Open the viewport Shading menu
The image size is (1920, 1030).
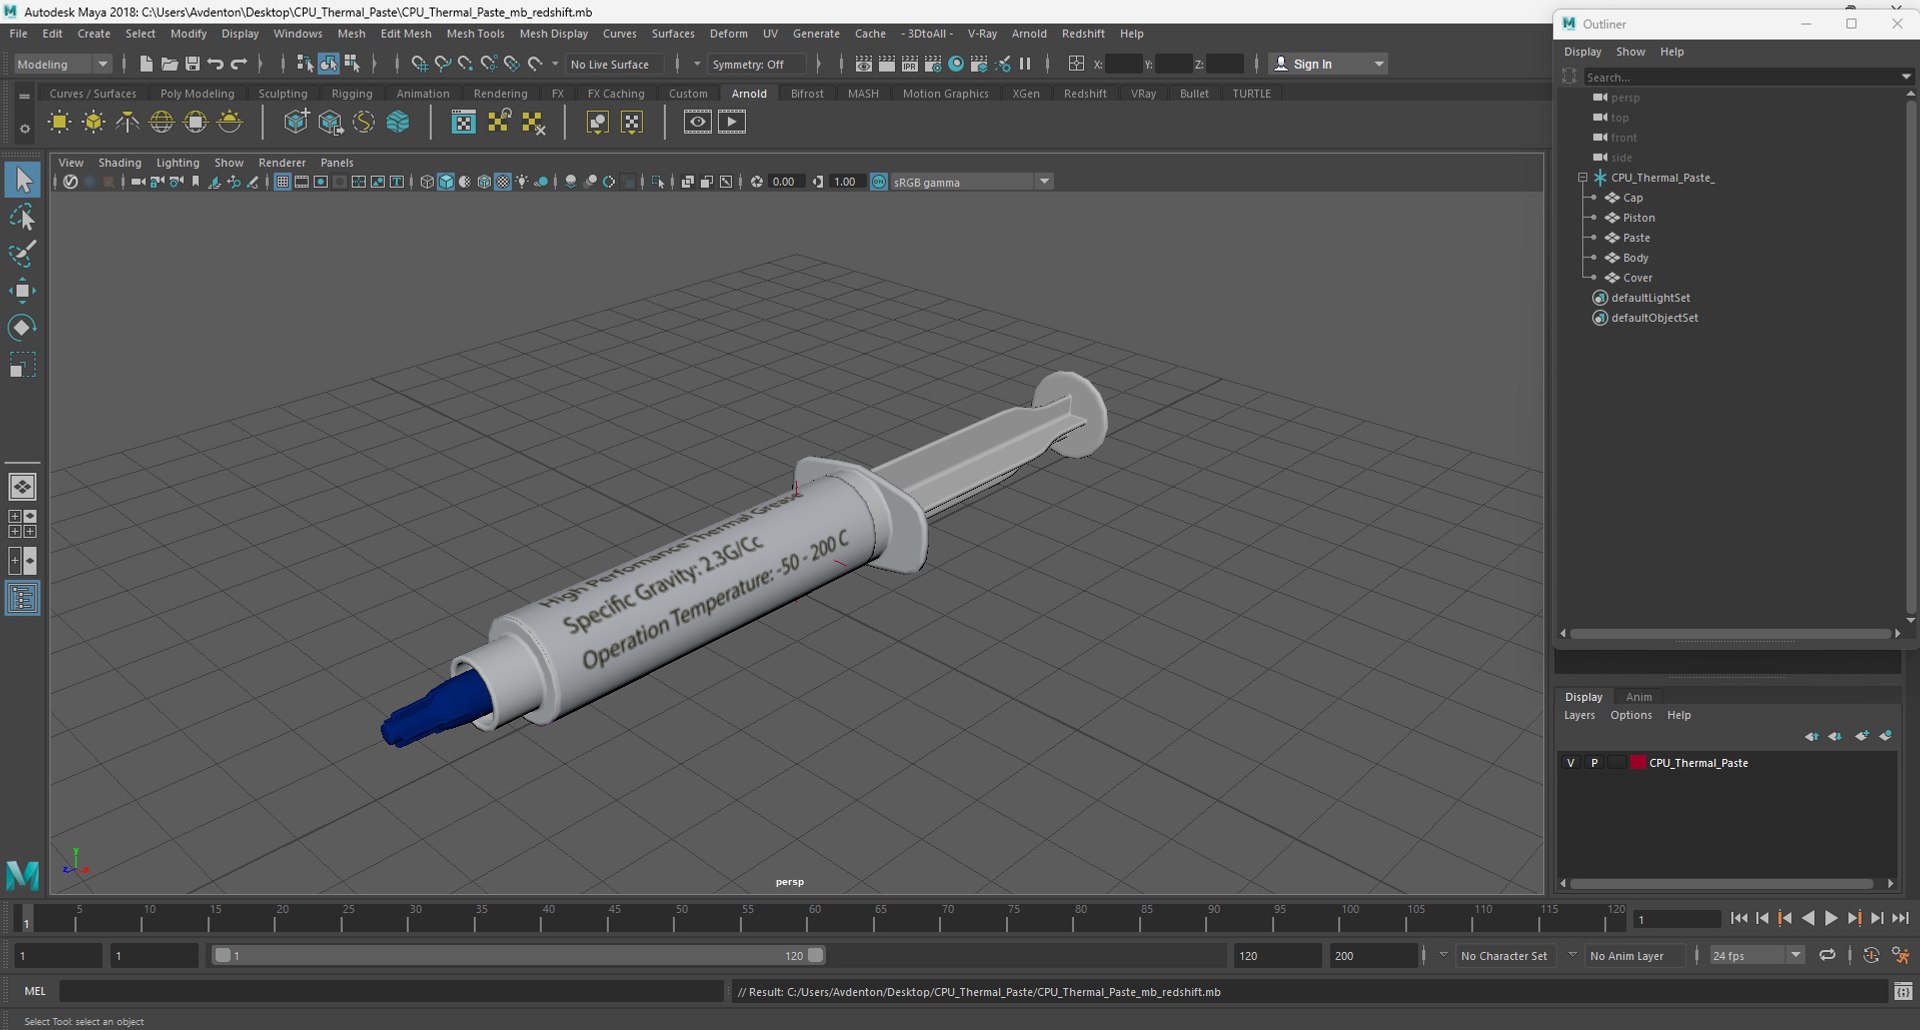[119, 163]
